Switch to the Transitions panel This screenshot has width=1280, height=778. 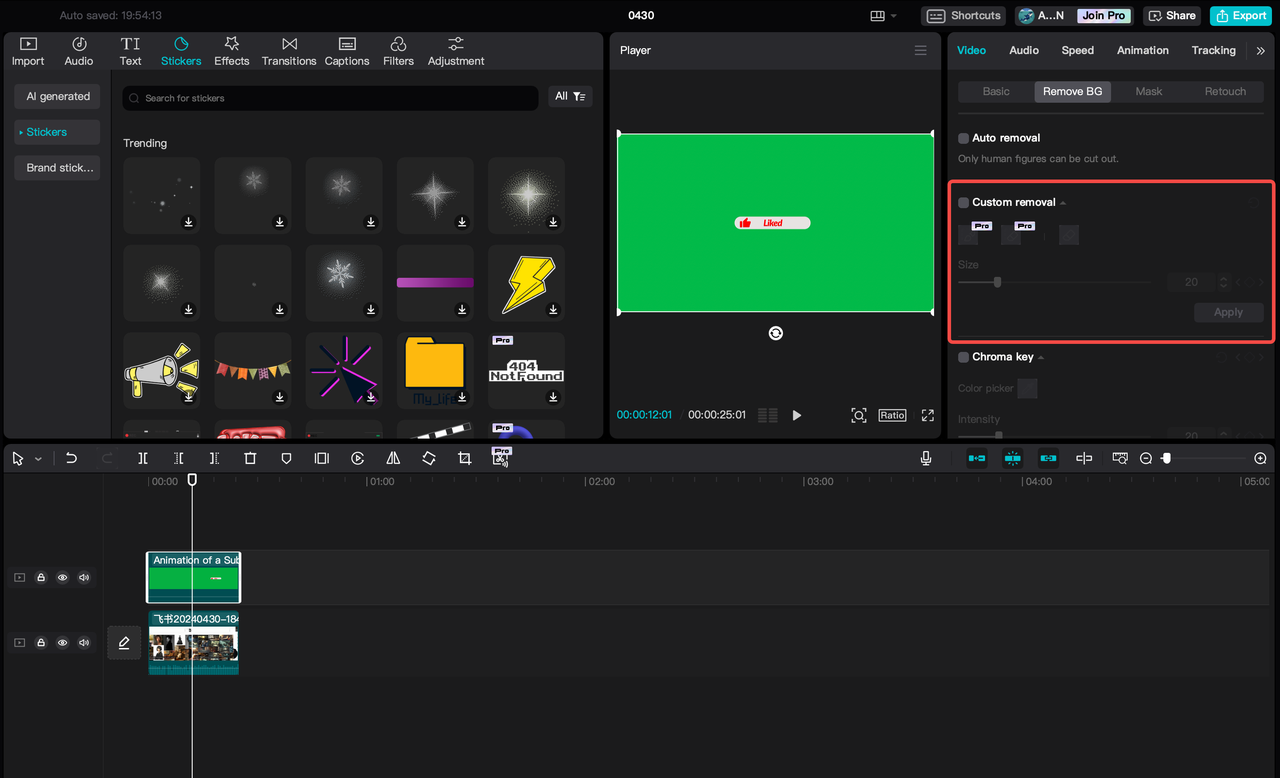click(x=288, y=50)
